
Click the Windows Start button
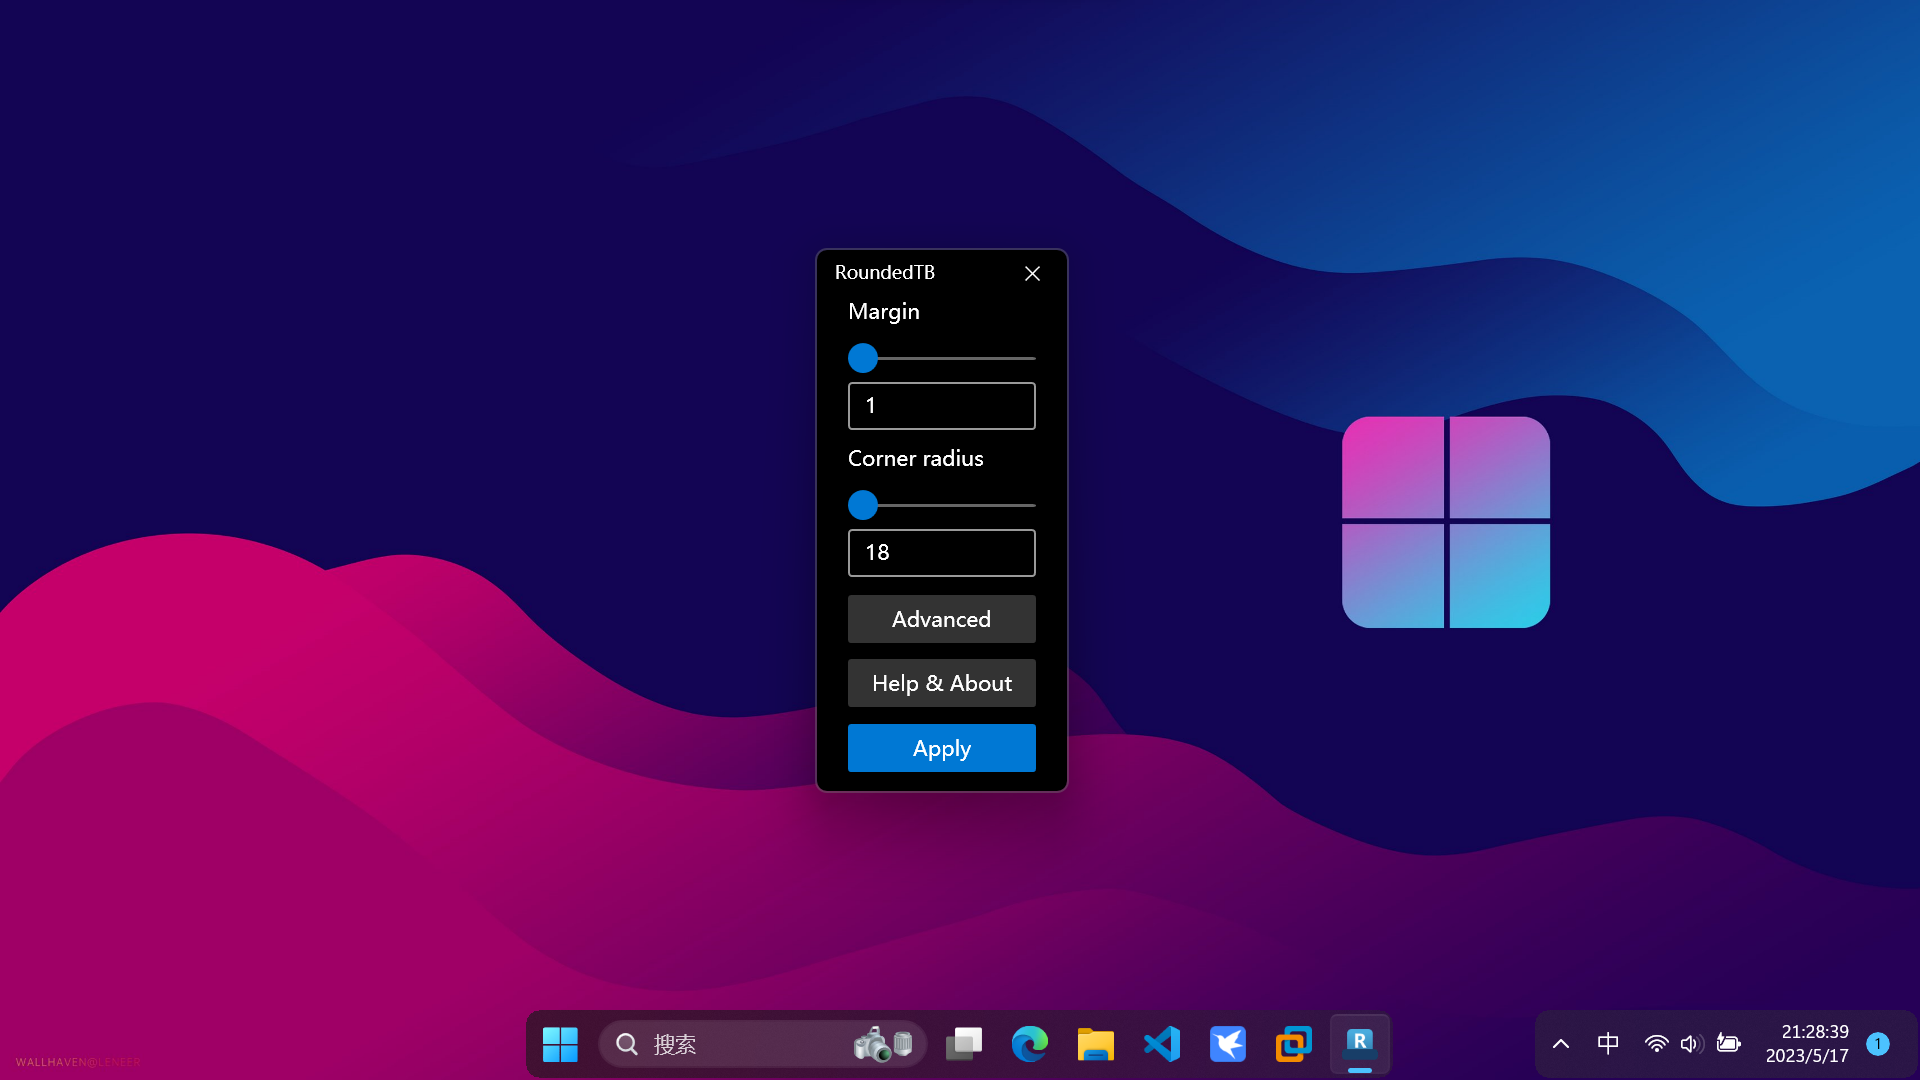tap(560, 1043)
